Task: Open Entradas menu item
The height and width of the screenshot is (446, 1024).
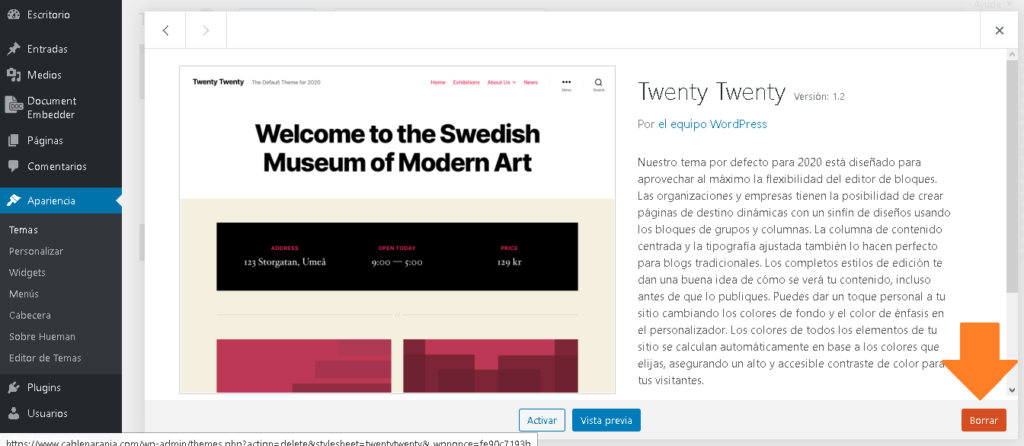Action: click(x=47, y=49)
